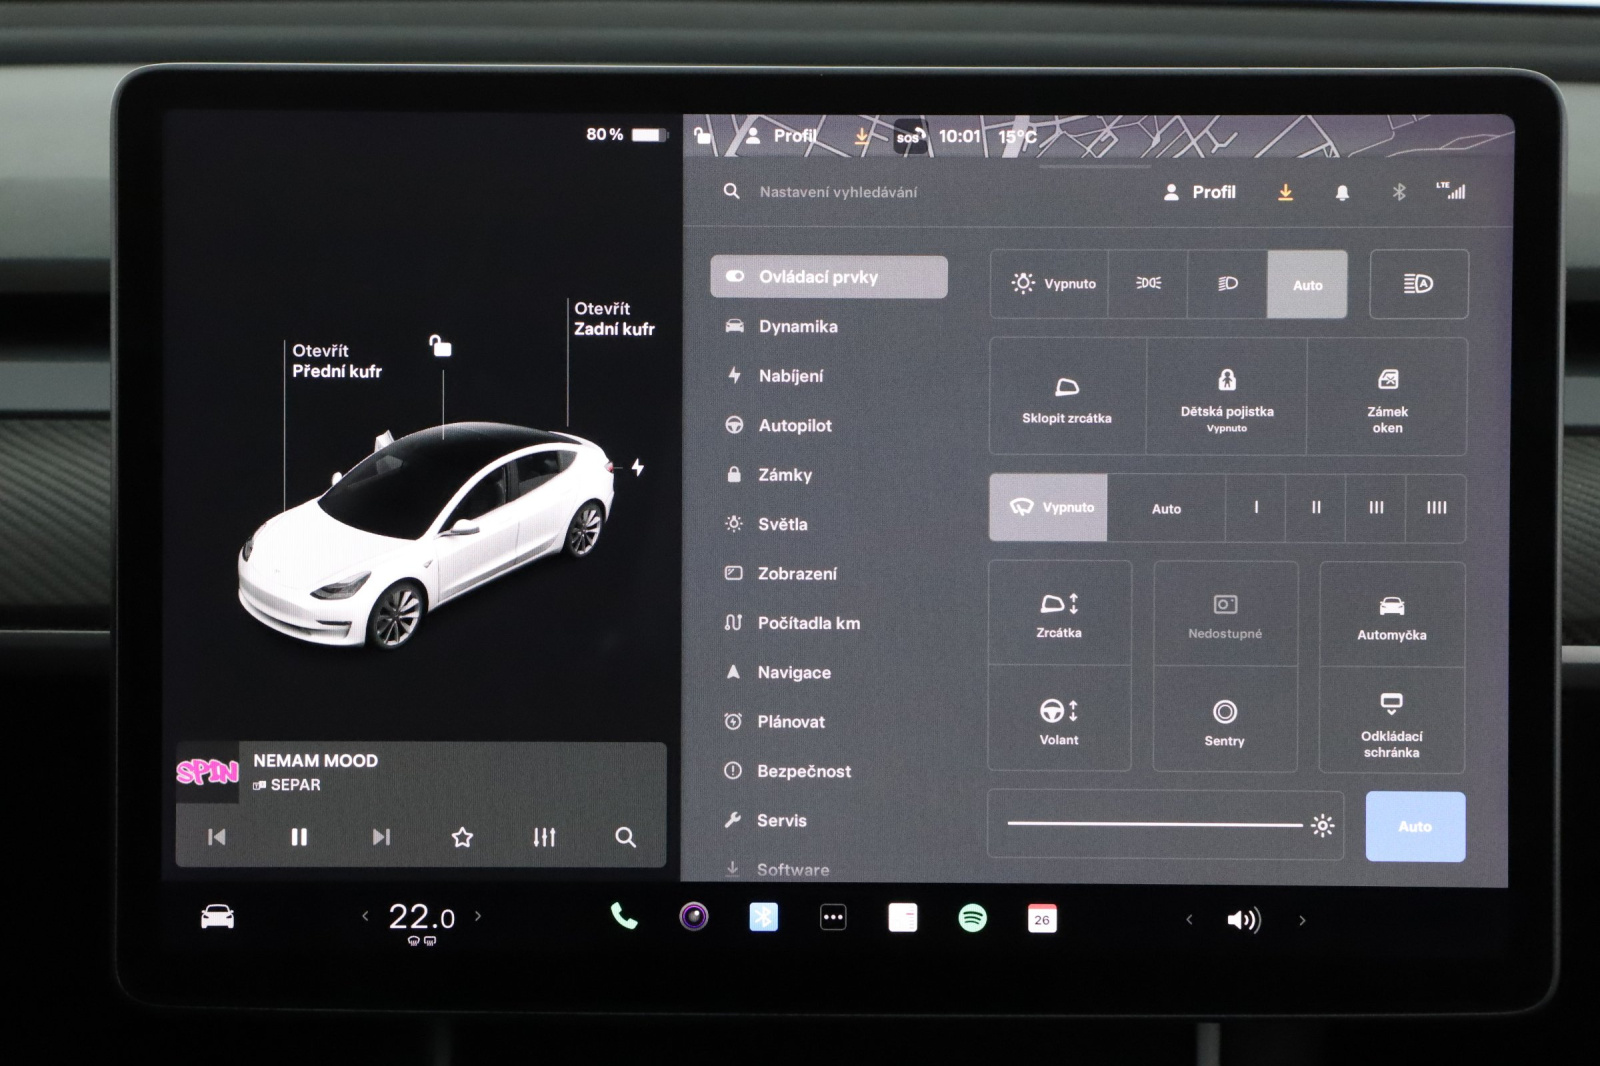This screenshot has width=1600, height=1066.
Task: Raise volume with right chevron
Action: tap(1302, 920)
